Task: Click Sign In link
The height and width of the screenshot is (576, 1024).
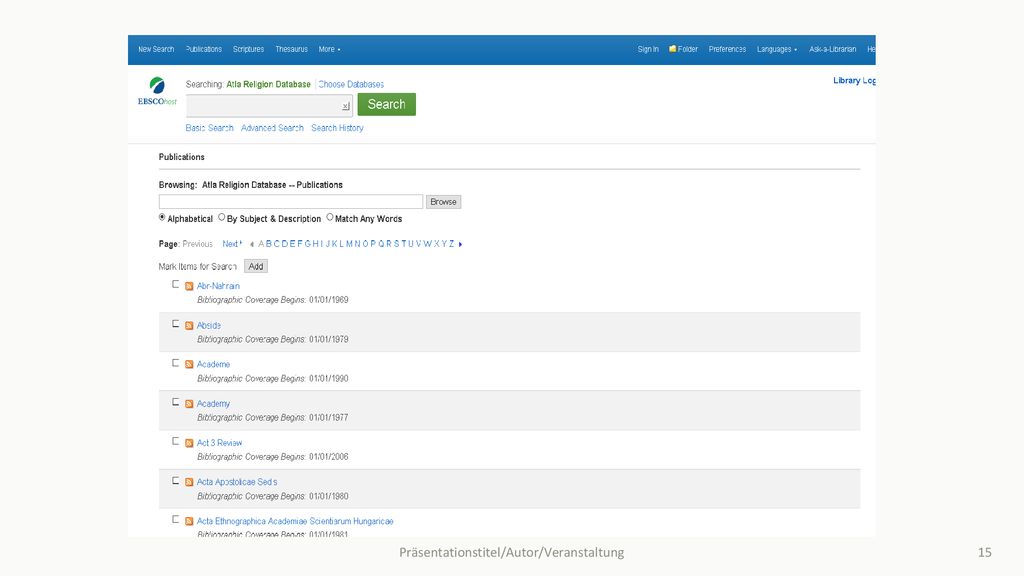Action: [648, 49]
